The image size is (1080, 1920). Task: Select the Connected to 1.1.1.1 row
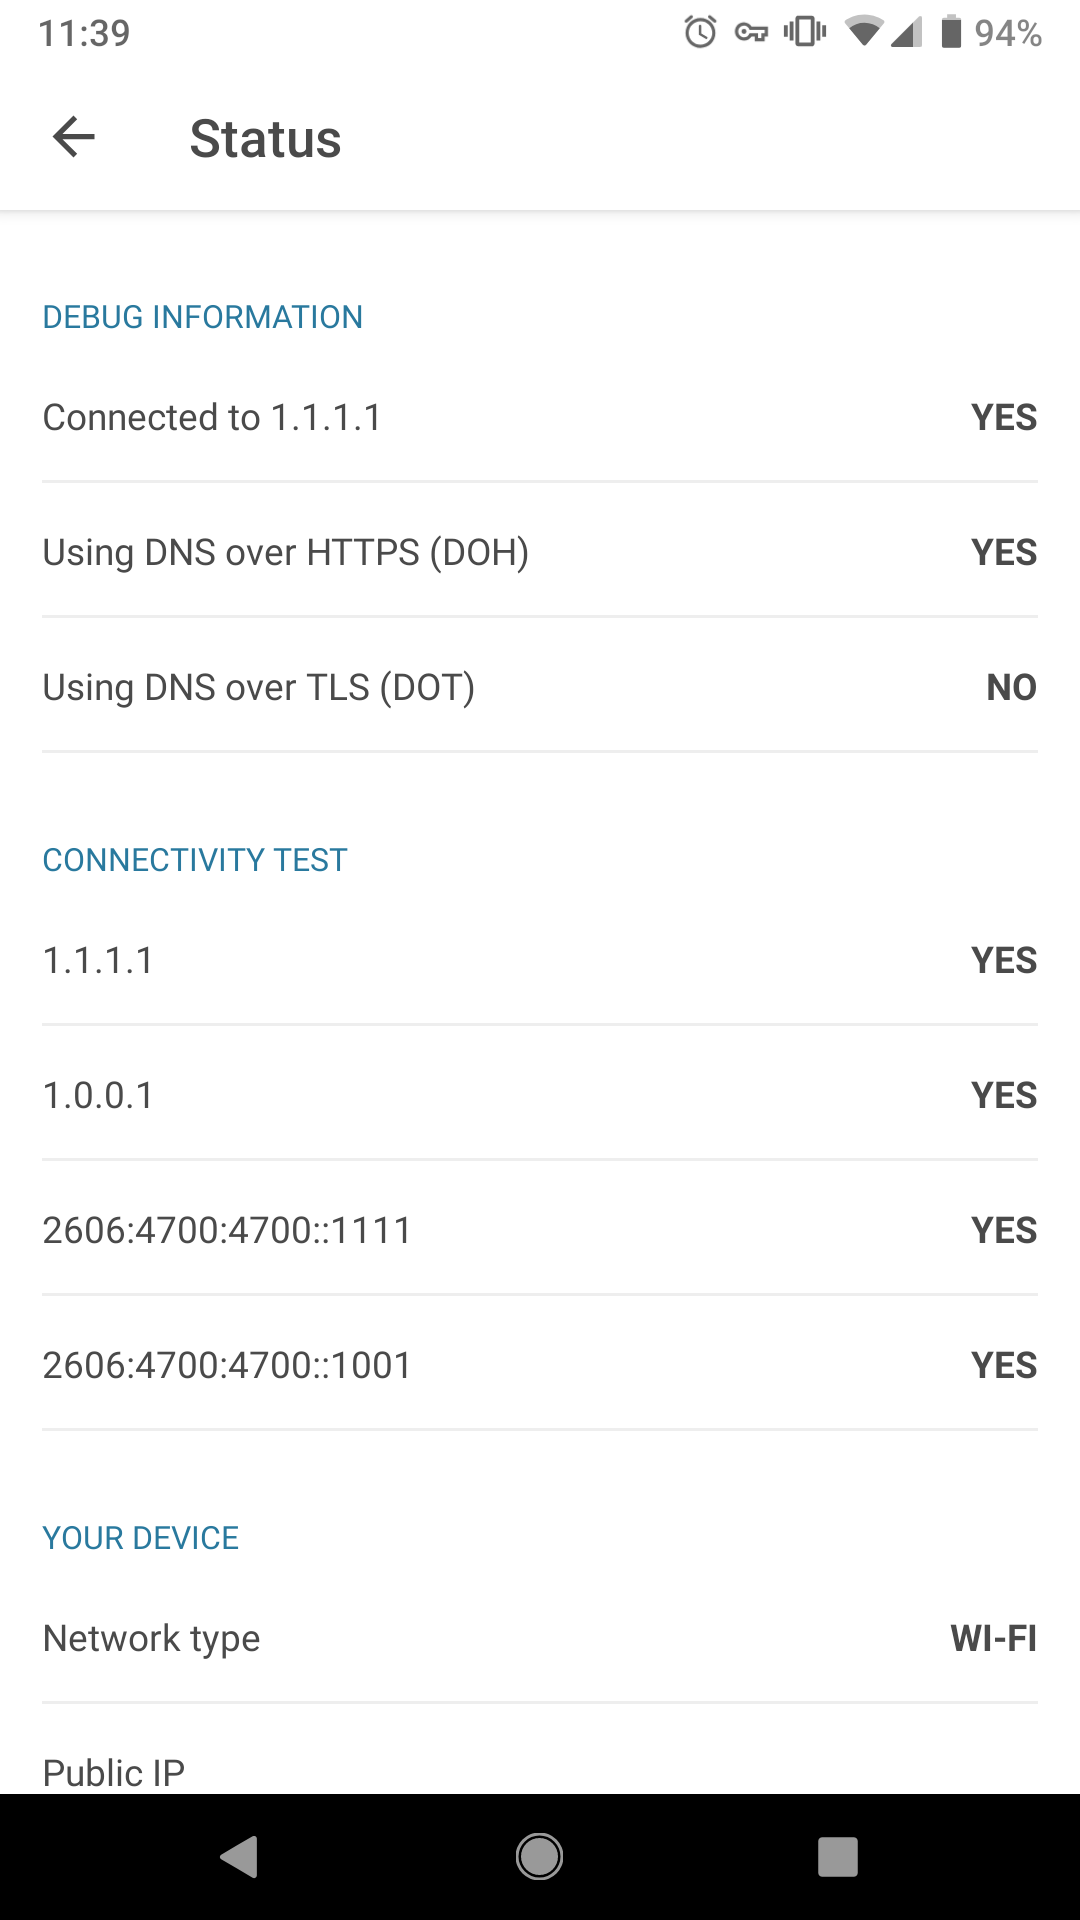tap(540, 417)
